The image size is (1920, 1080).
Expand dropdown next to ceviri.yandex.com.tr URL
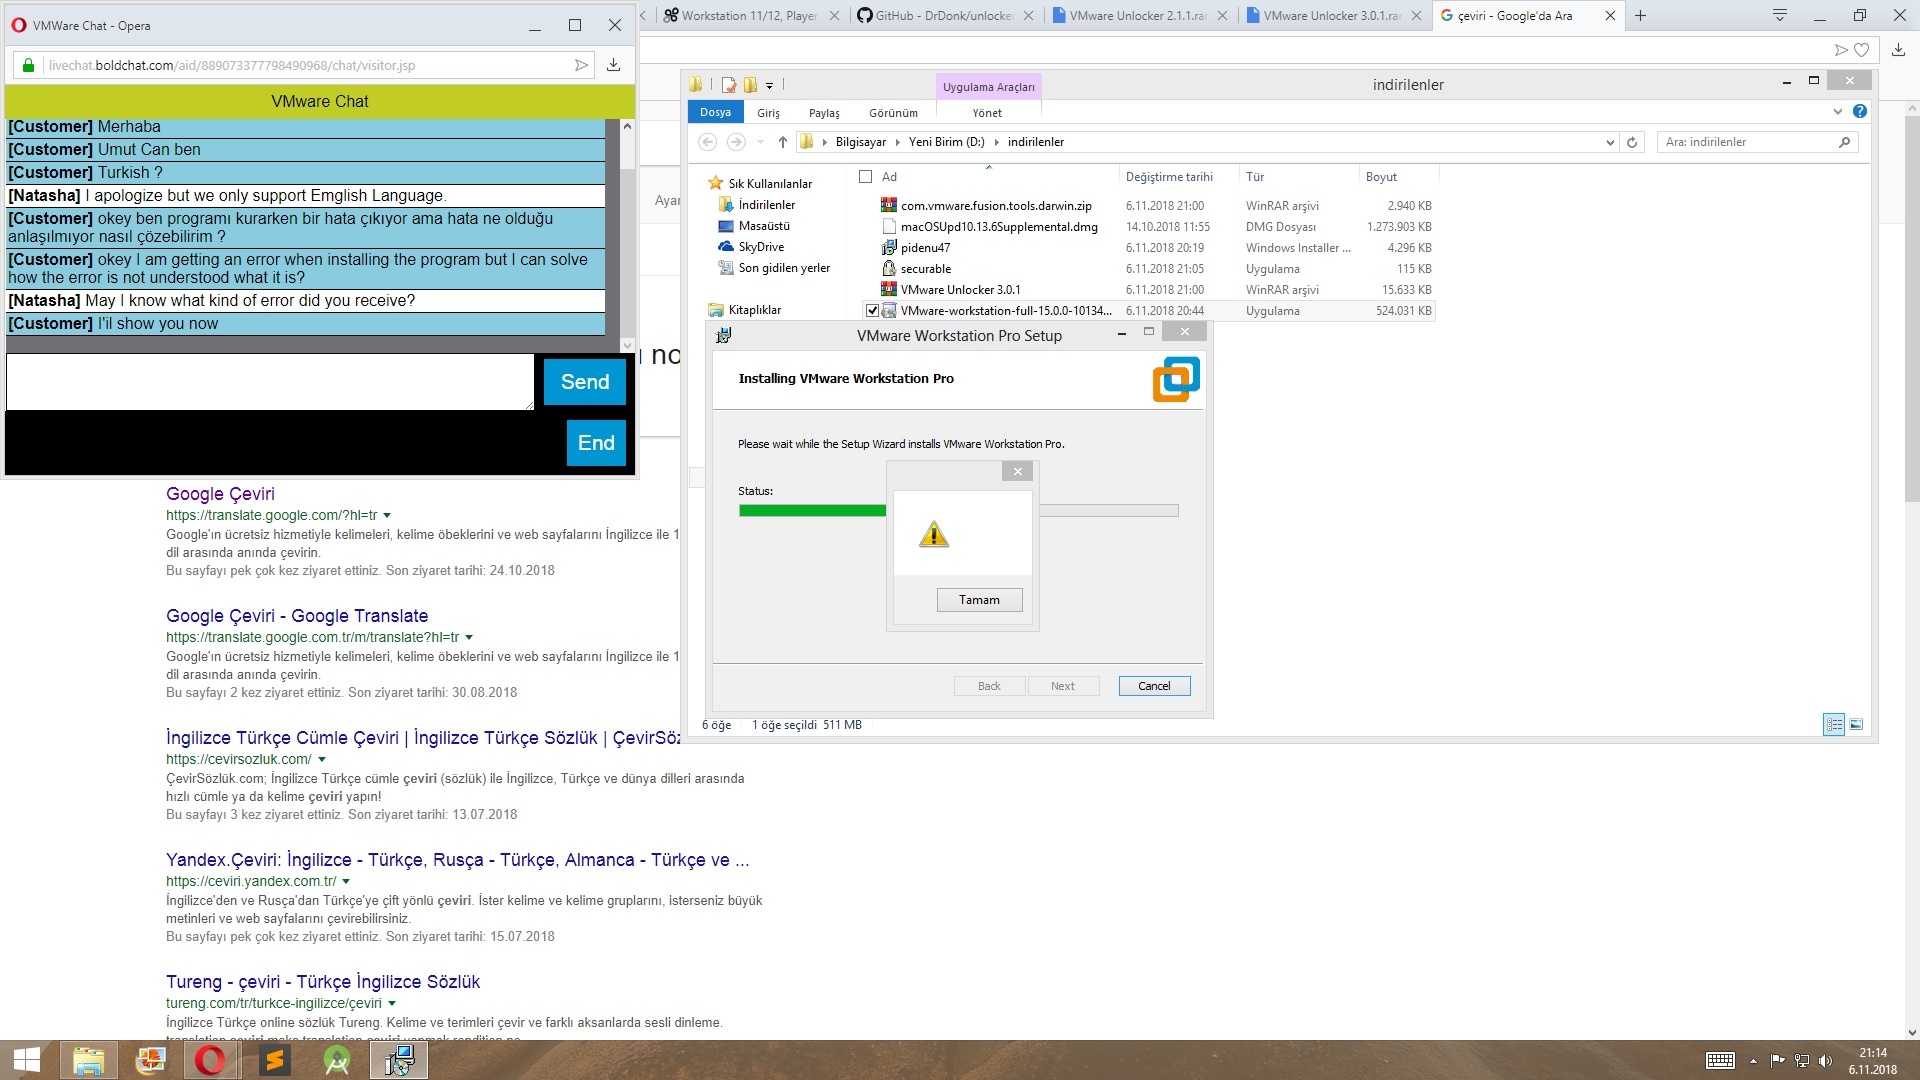coord(346,882)
